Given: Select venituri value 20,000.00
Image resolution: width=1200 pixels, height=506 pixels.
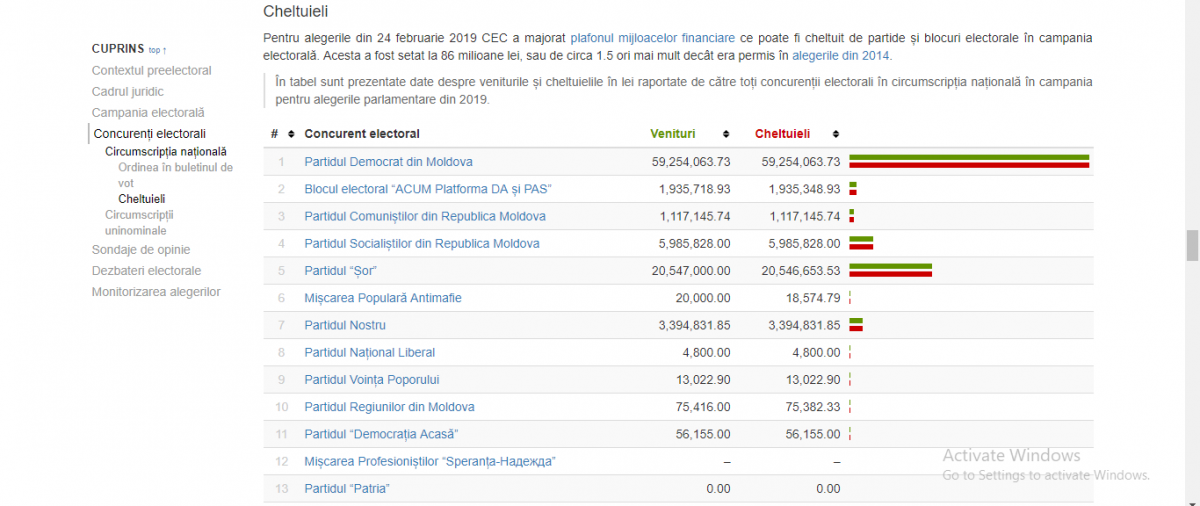Looking at the screenshot, I should (x=703, y=298).
